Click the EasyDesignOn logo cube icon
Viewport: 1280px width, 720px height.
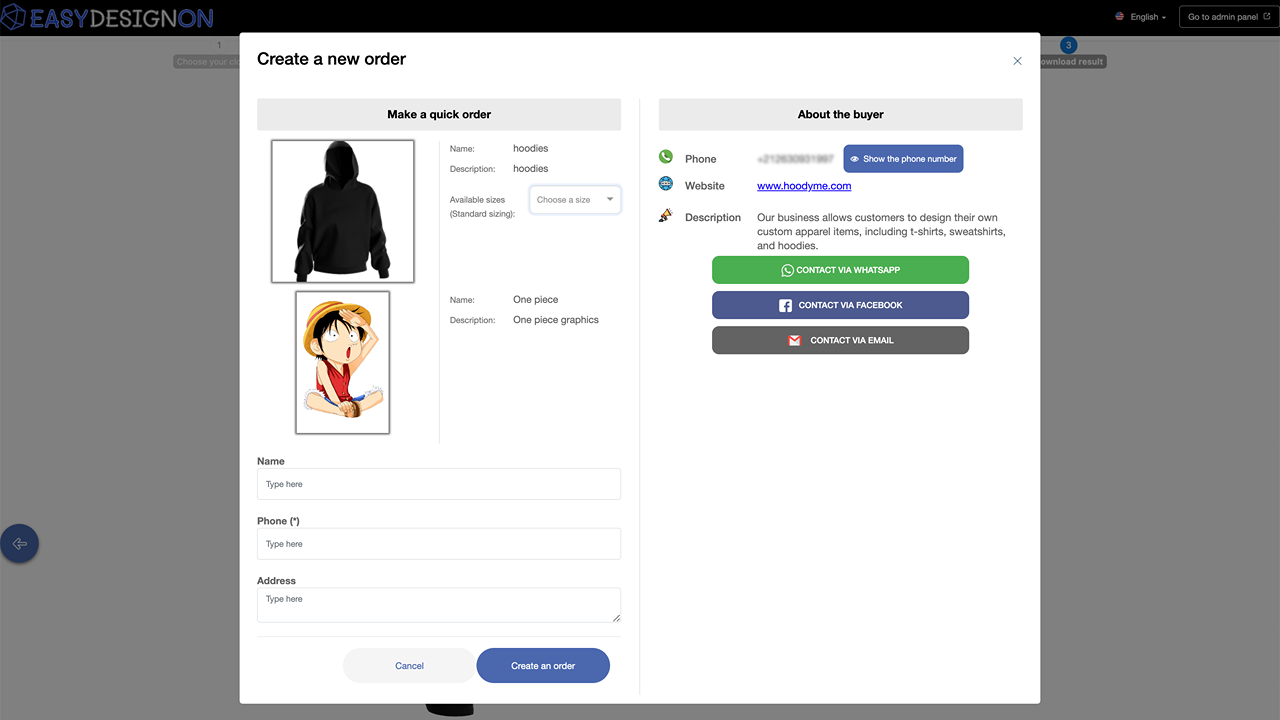click(13, 17)
